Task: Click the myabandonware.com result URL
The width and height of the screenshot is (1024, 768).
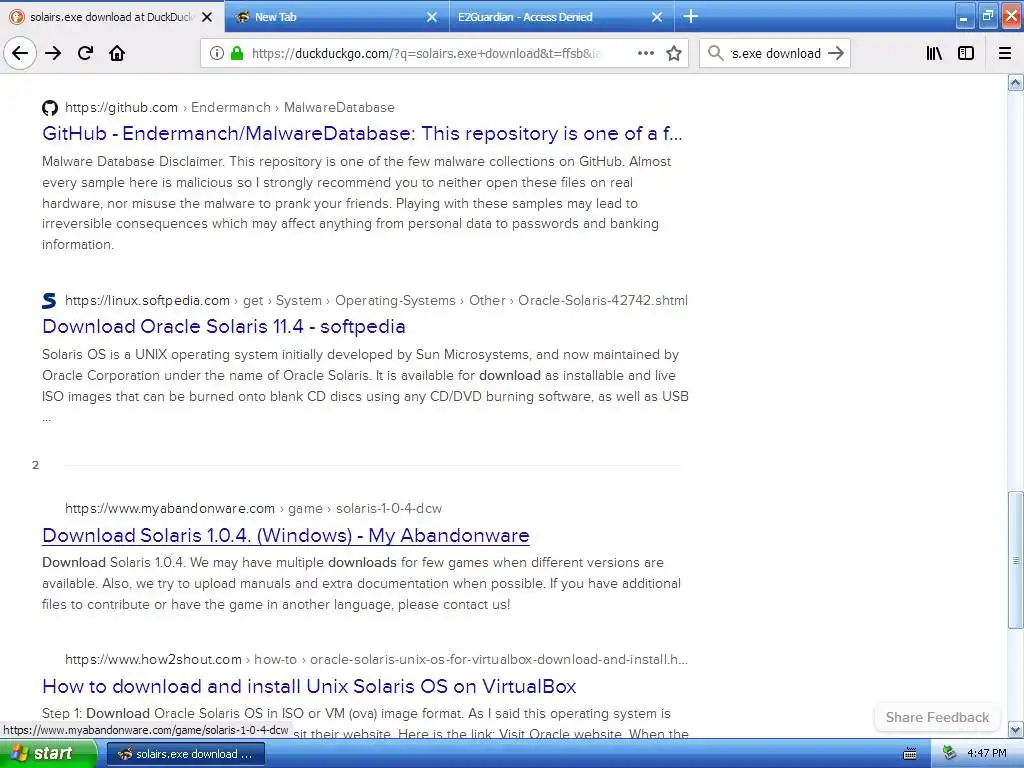Action: coord(253,508)
